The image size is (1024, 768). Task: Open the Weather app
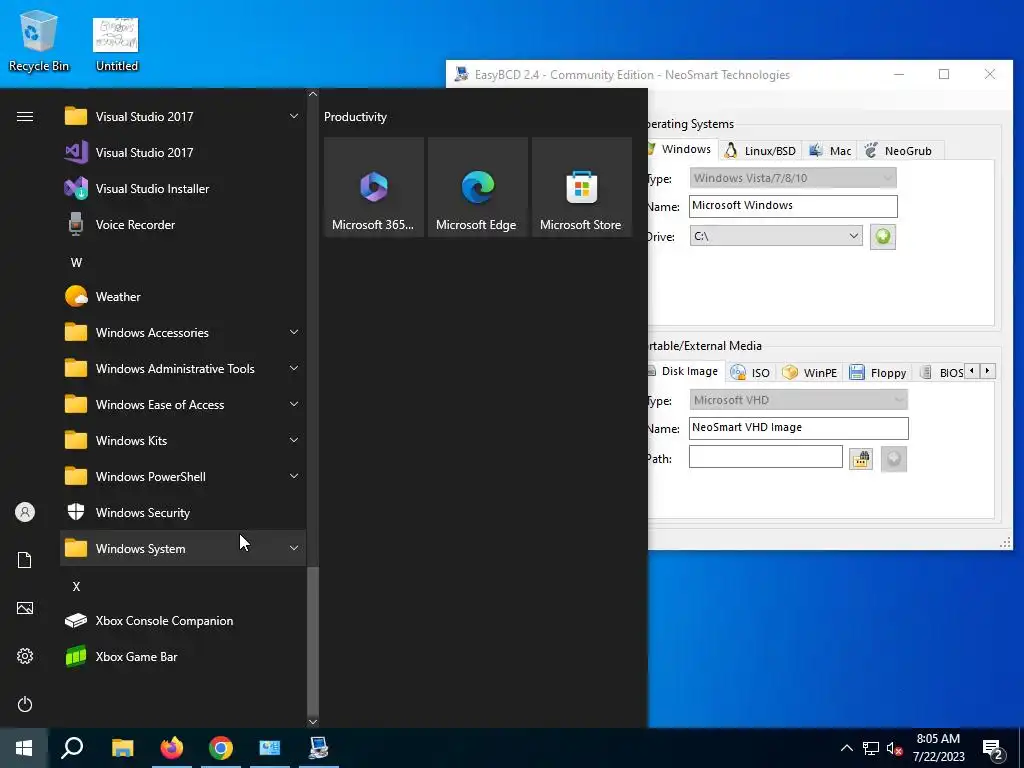(x=183, y=296)
